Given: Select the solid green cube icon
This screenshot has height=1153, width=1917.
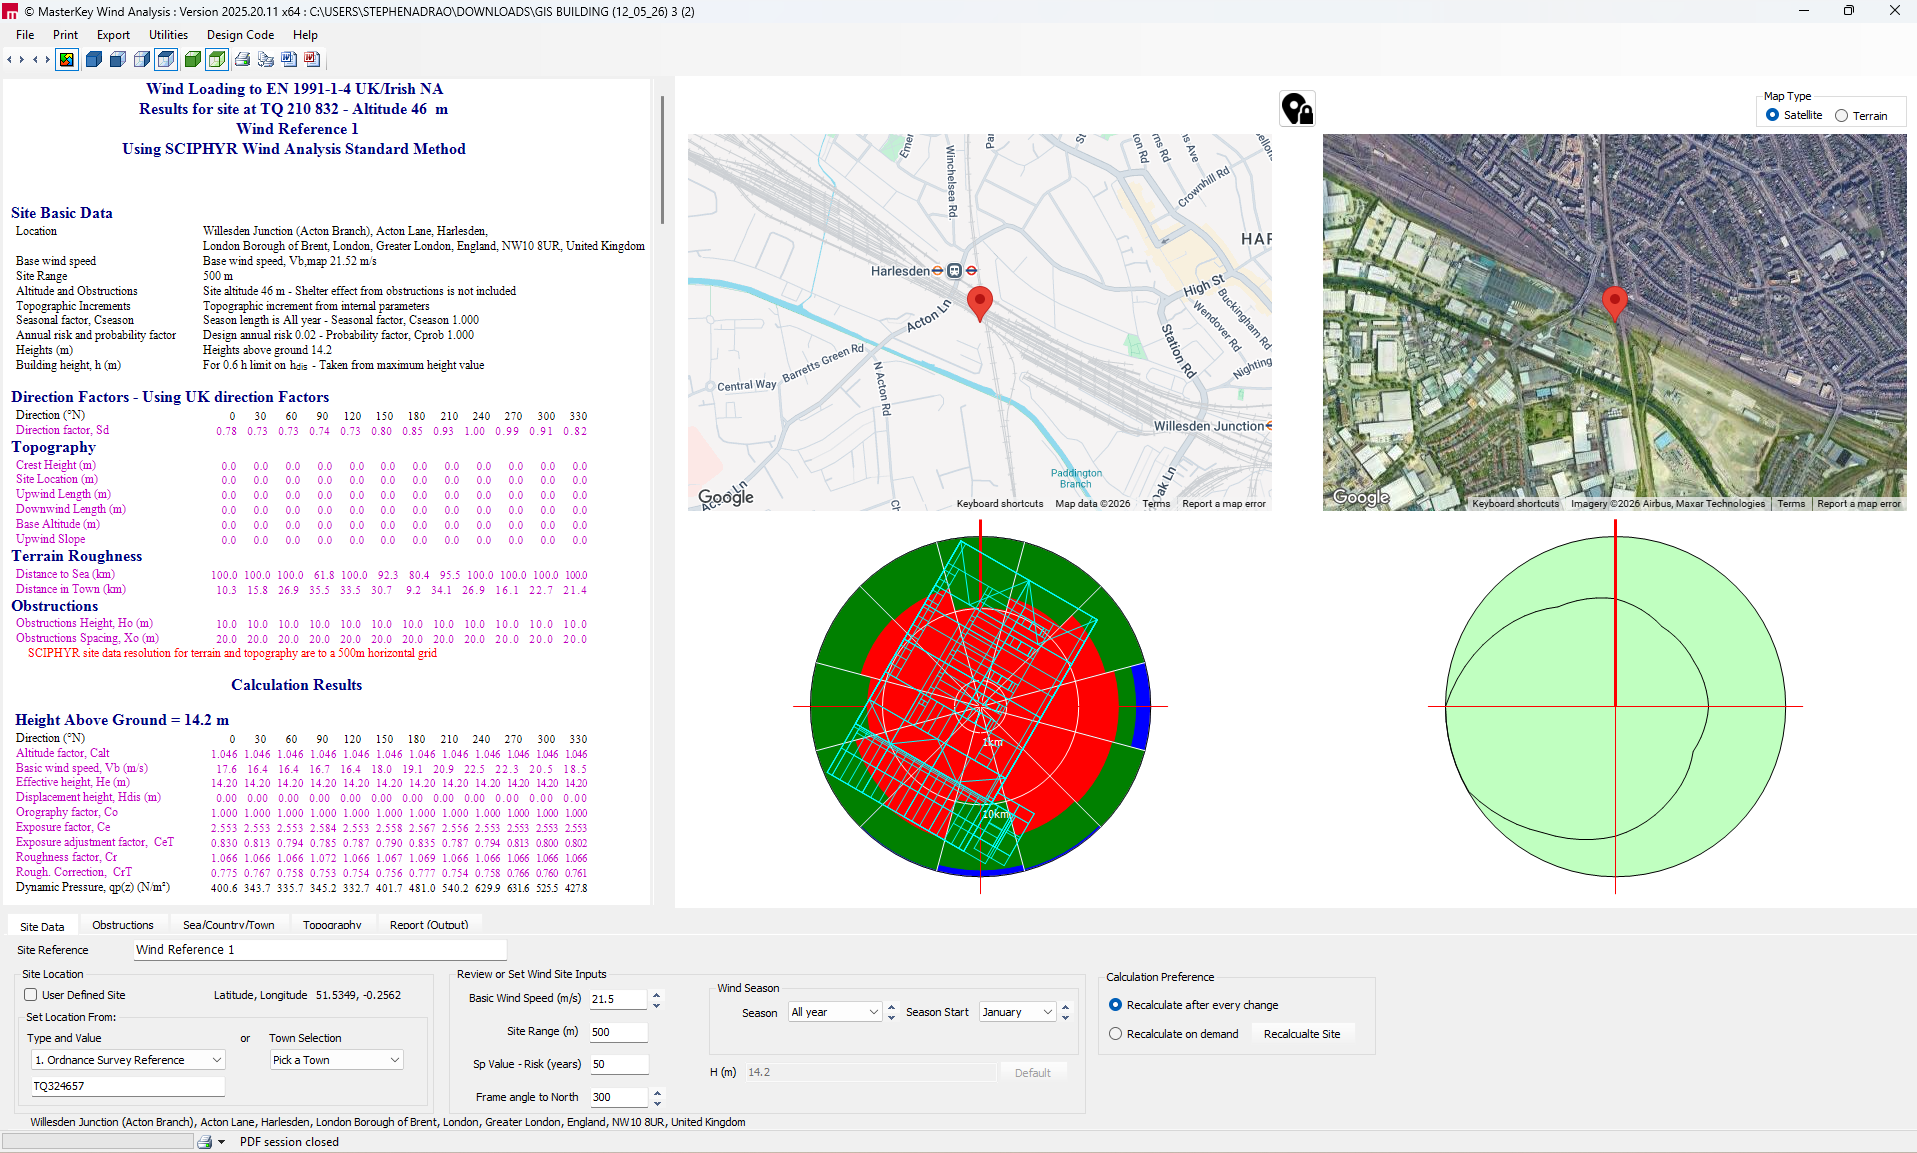Looking at the screenshot, I should [x=193, y=60].
